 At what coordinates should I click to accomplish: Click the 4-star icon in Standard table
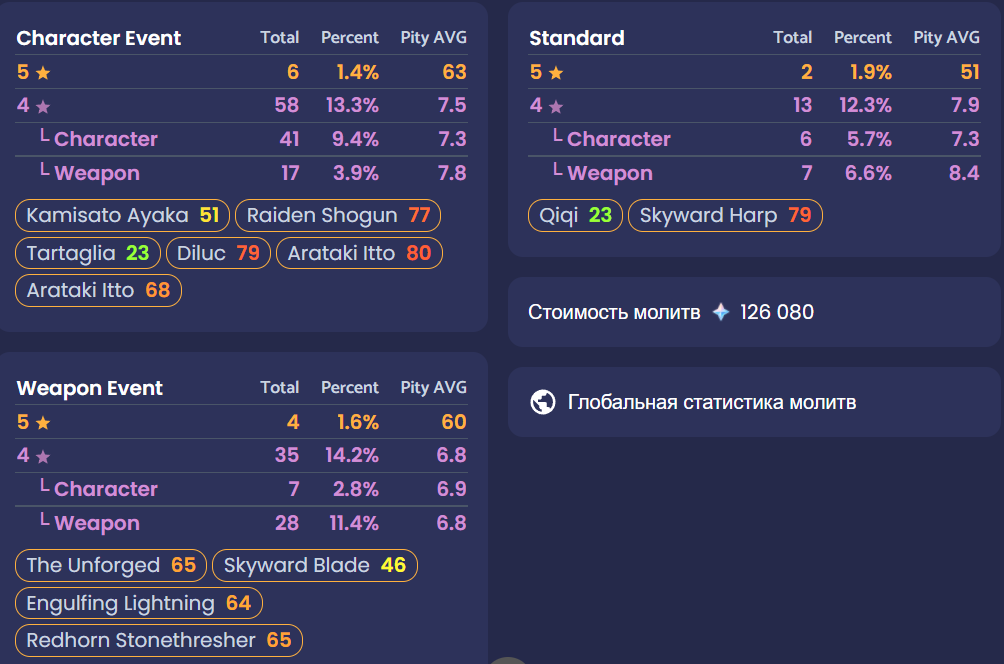[x=556, y=107]
